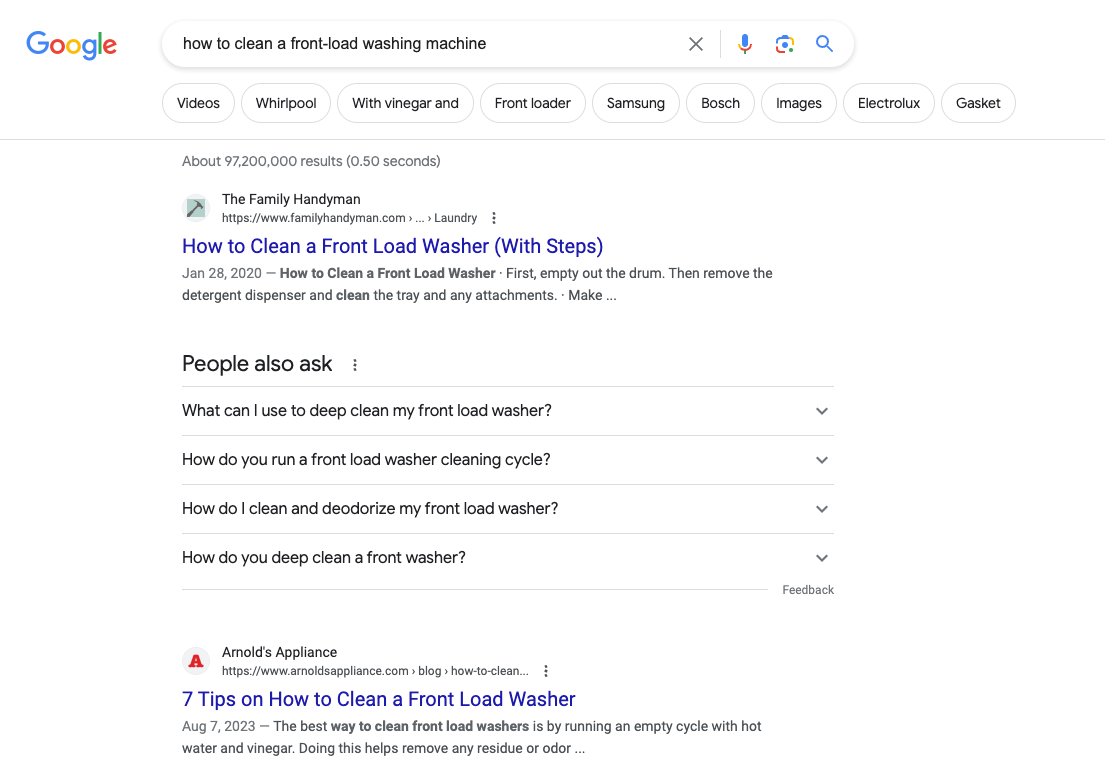The height and width of the screenshot is (776, 1105).
Task: Select the Videos filter chip
Action: tap(198, 103)
